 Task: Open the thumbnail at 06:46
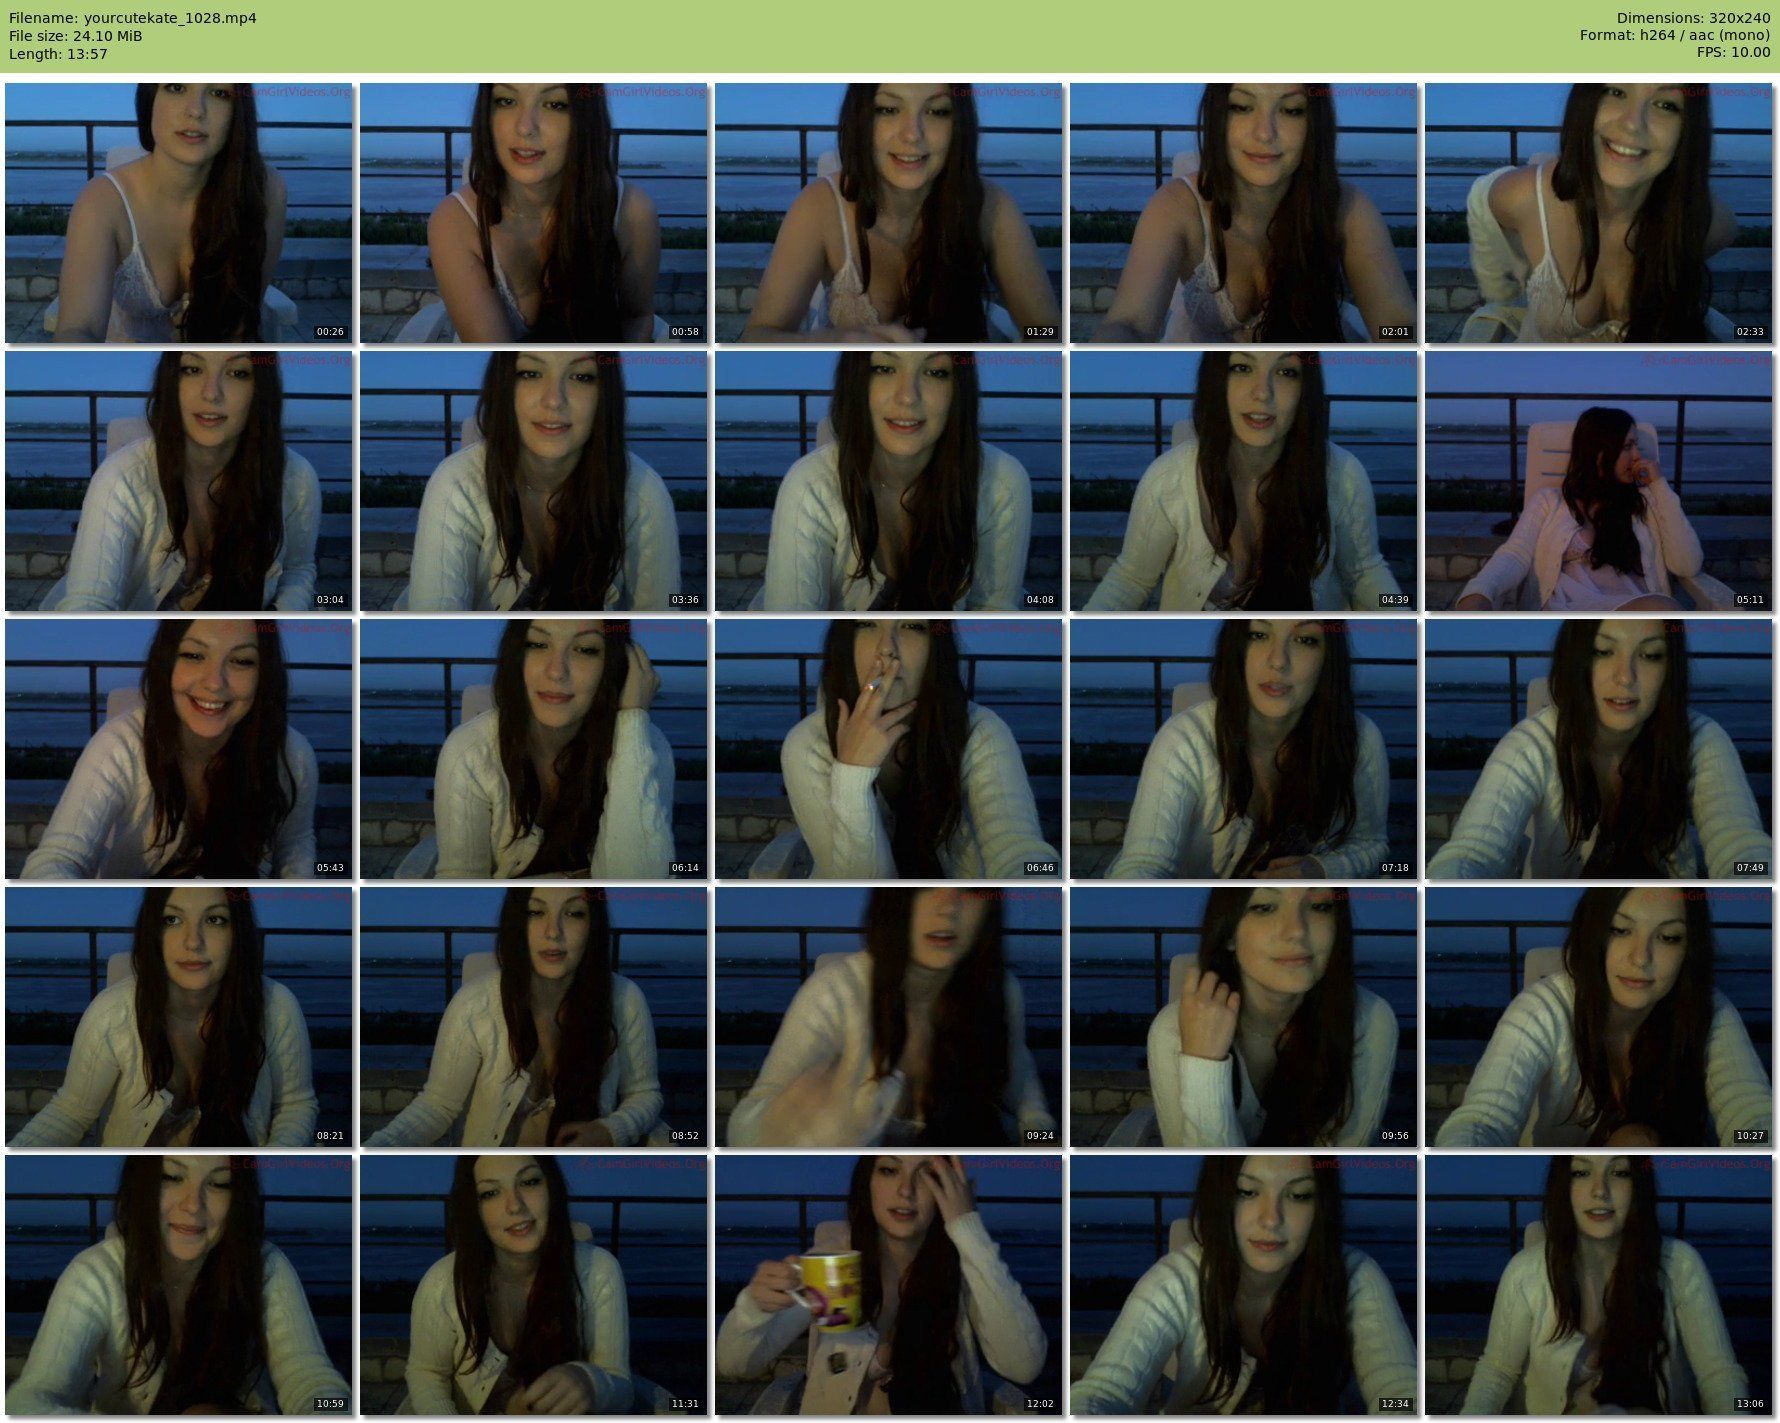888,749
